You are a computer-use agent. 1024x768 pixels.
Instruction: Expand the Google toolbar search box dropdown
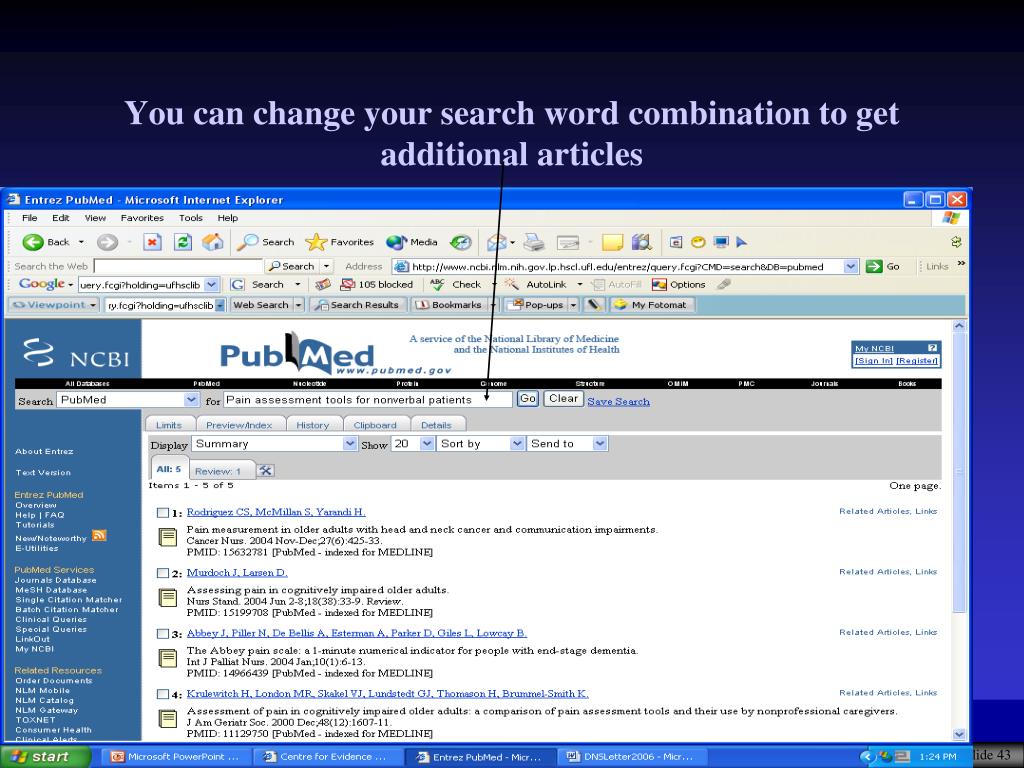click(x=212, y=285)
